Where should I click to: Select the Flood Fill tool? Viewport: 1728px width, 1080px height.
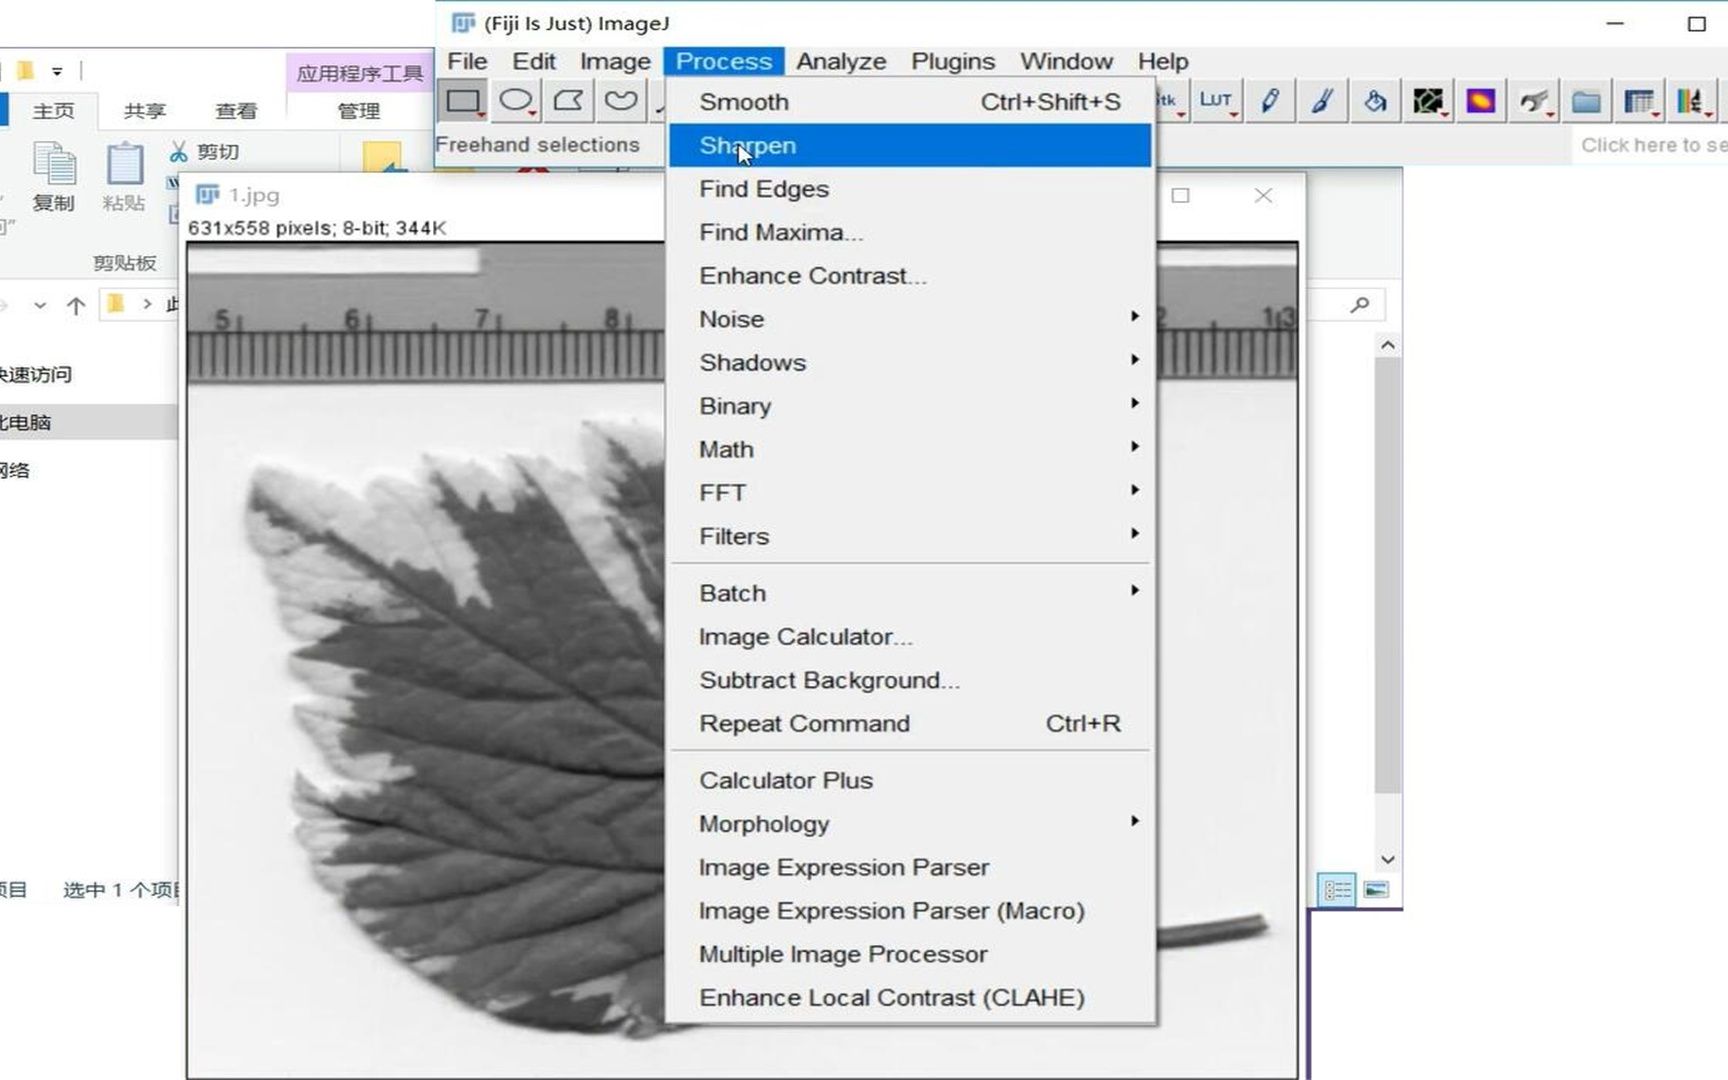tap(1375, 100)
